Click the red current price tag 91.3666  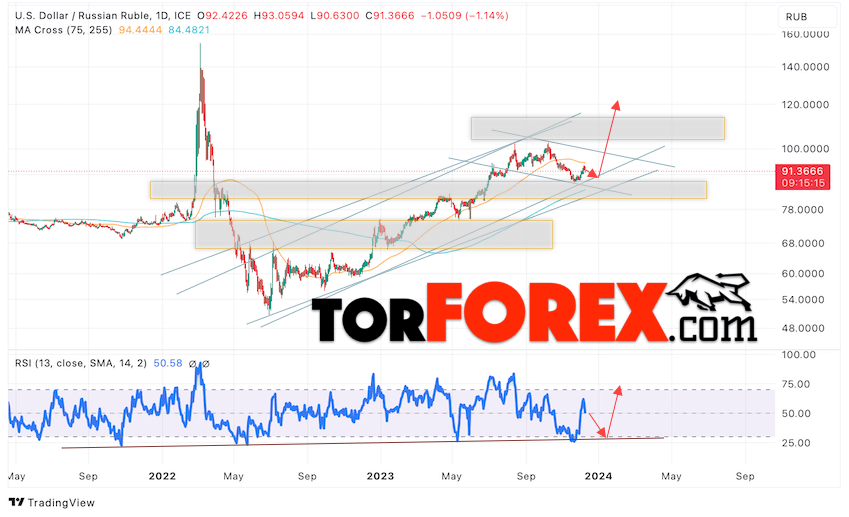(x=802, y=171)
